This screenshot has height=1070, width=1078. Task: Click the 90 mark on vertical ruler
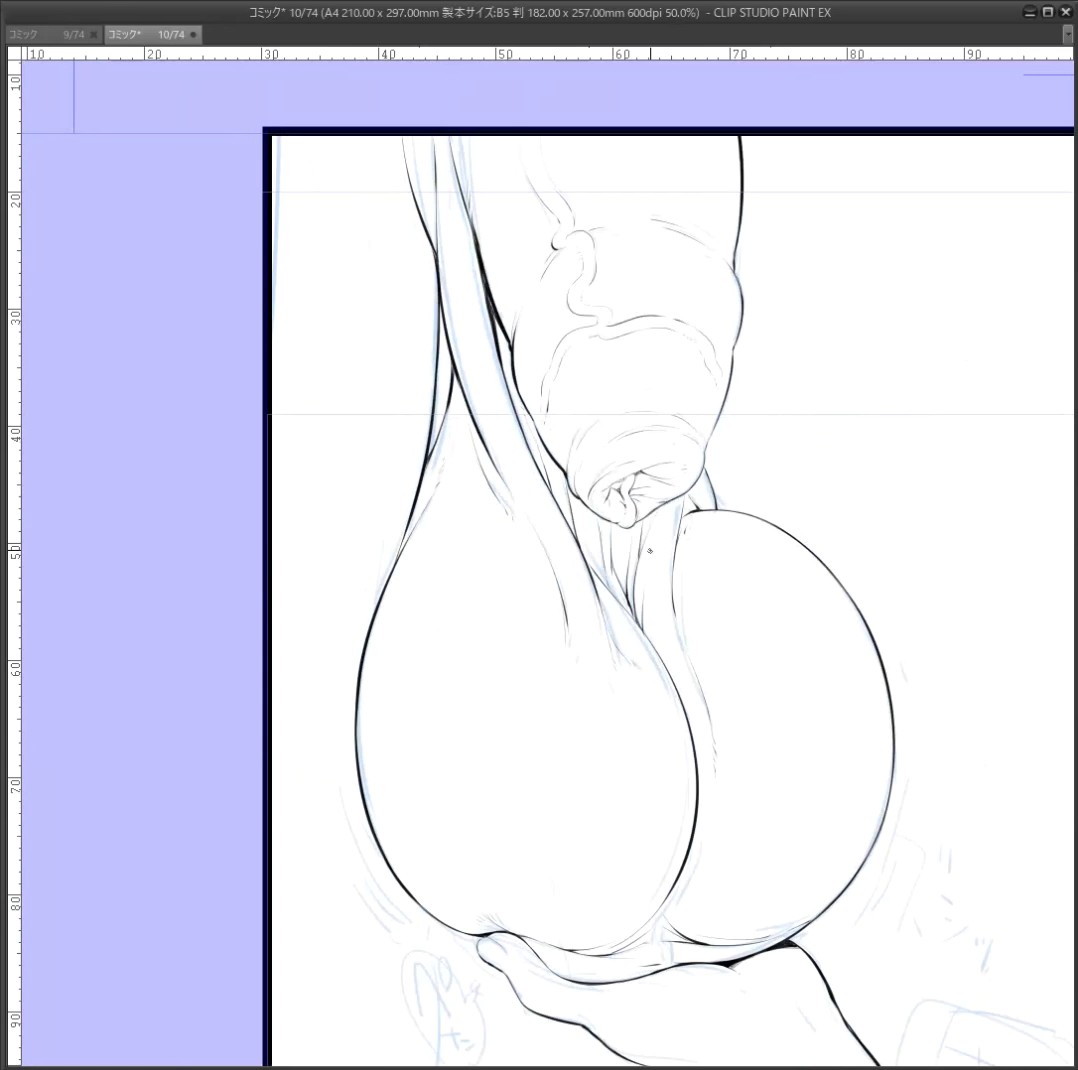tap(14, 1020)
